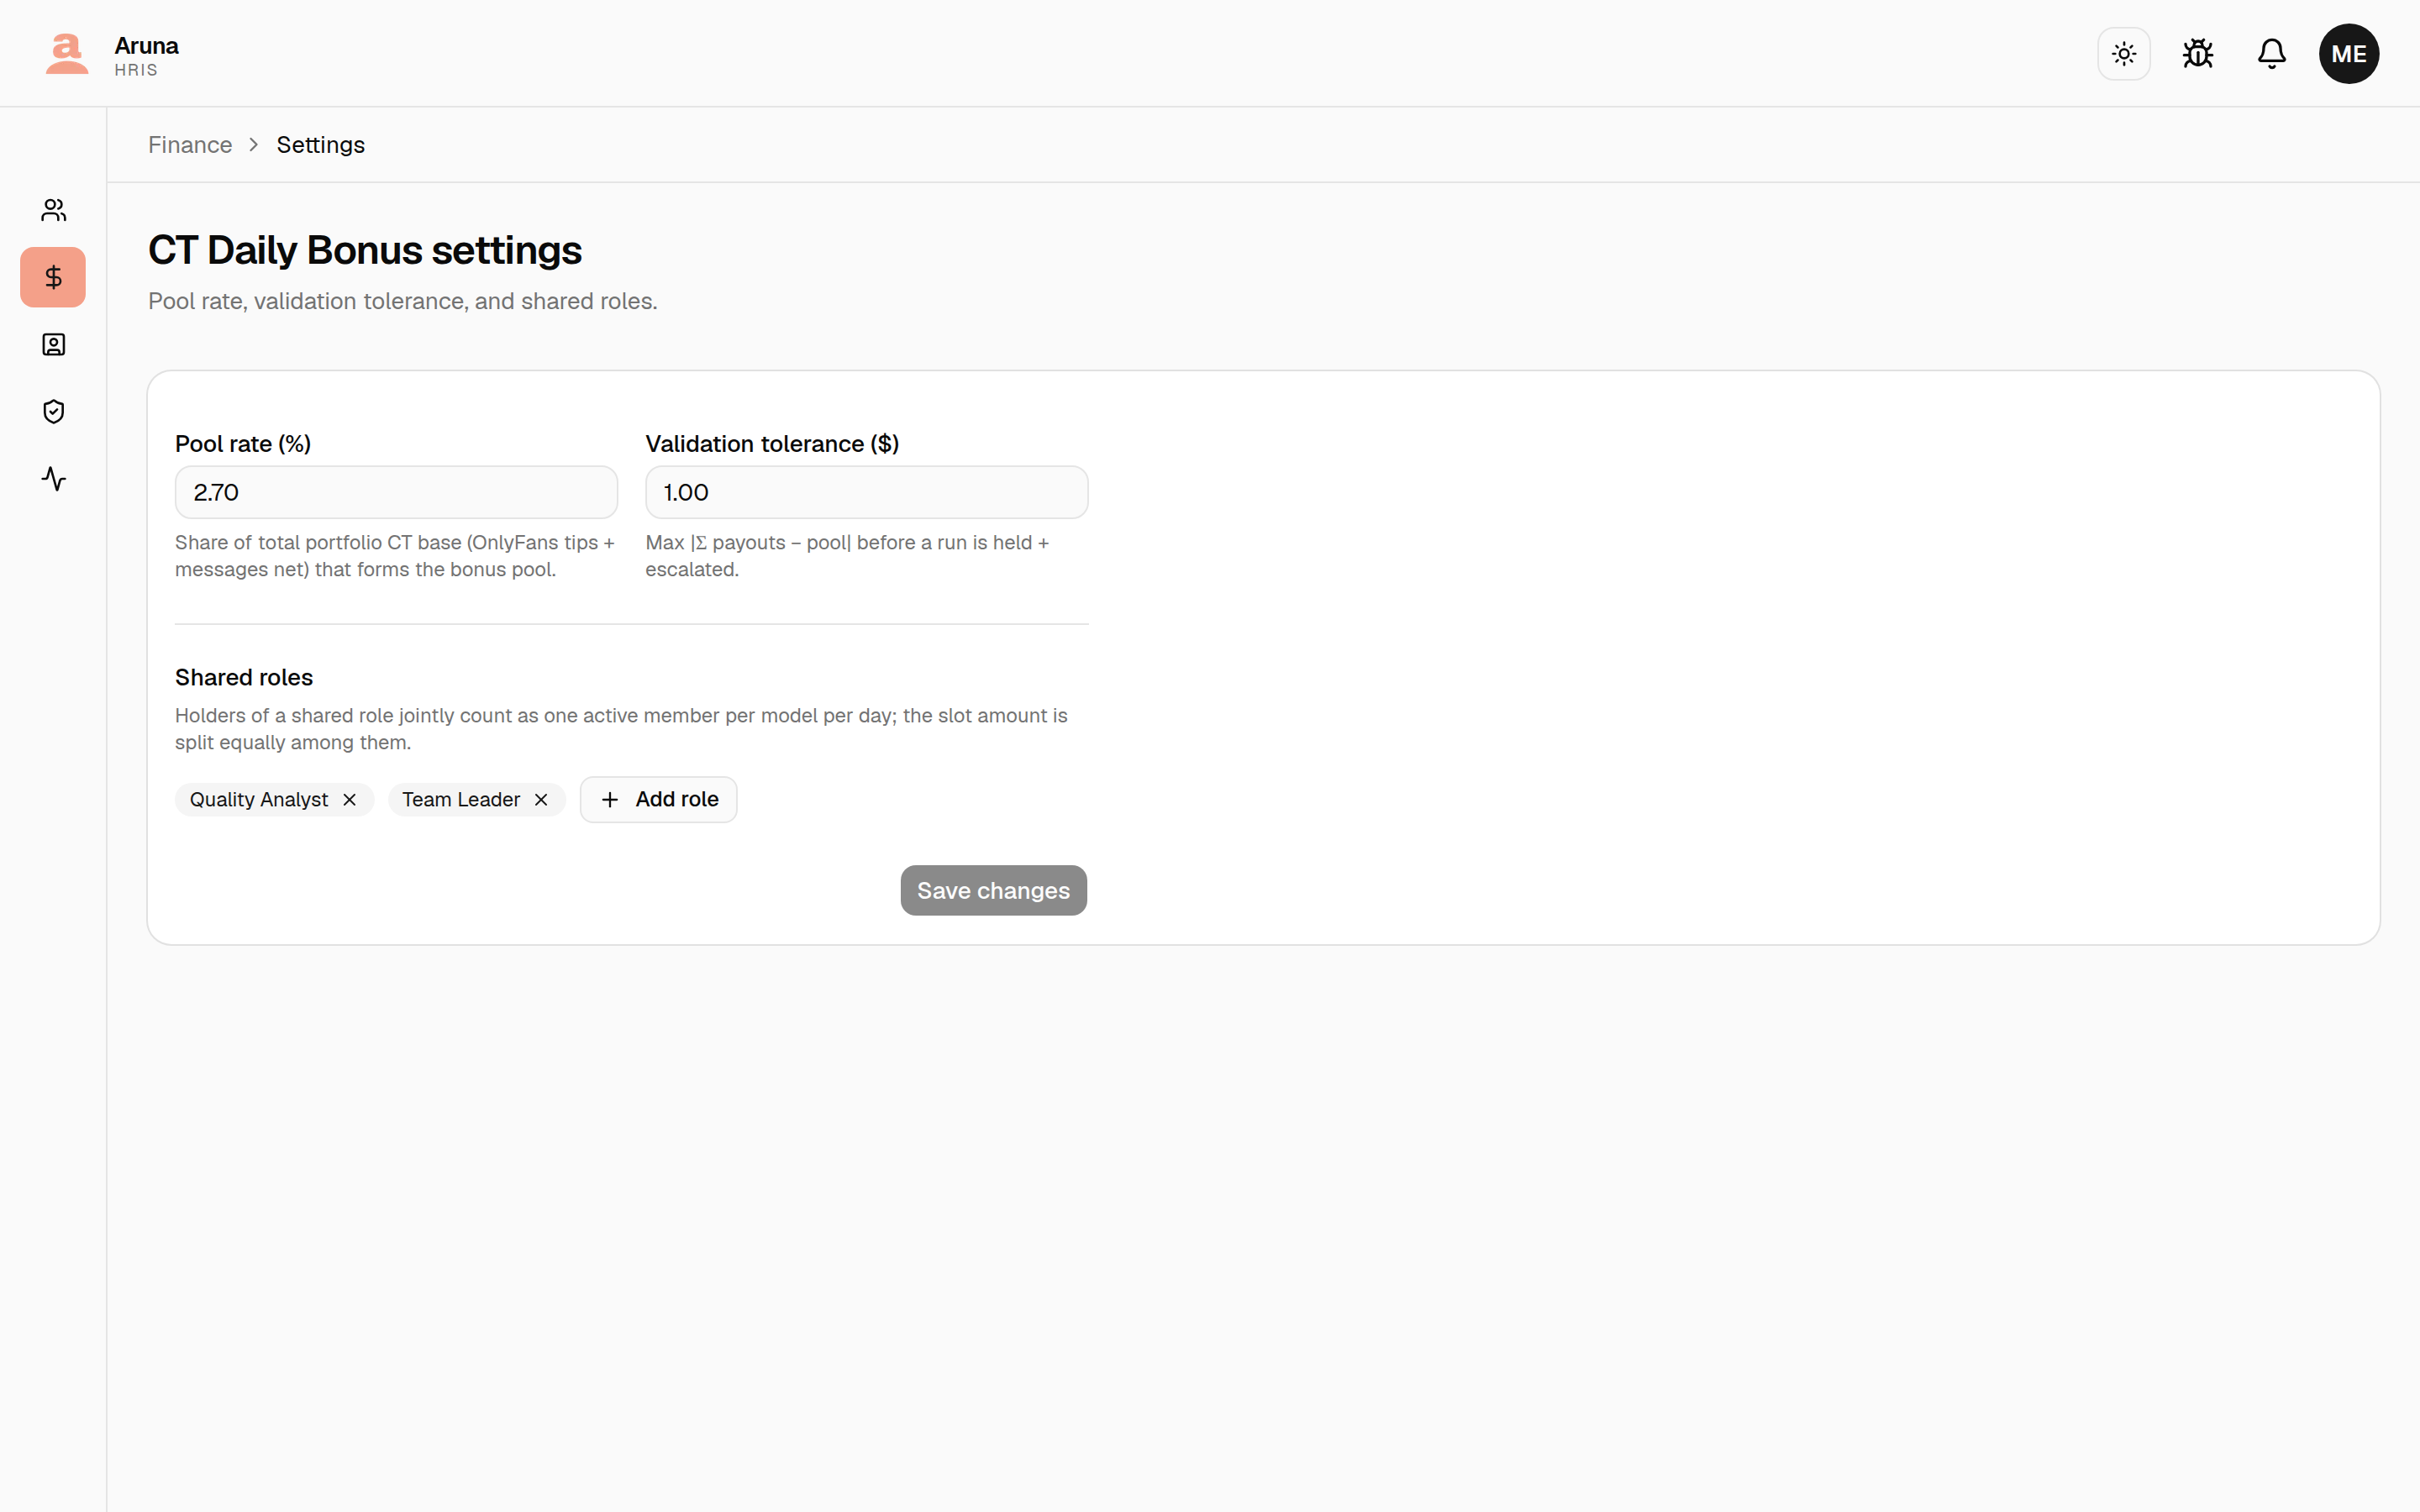2420x1512 pixels.
Task: Click the Pool rate (%) label
Action: click(243, 444)
